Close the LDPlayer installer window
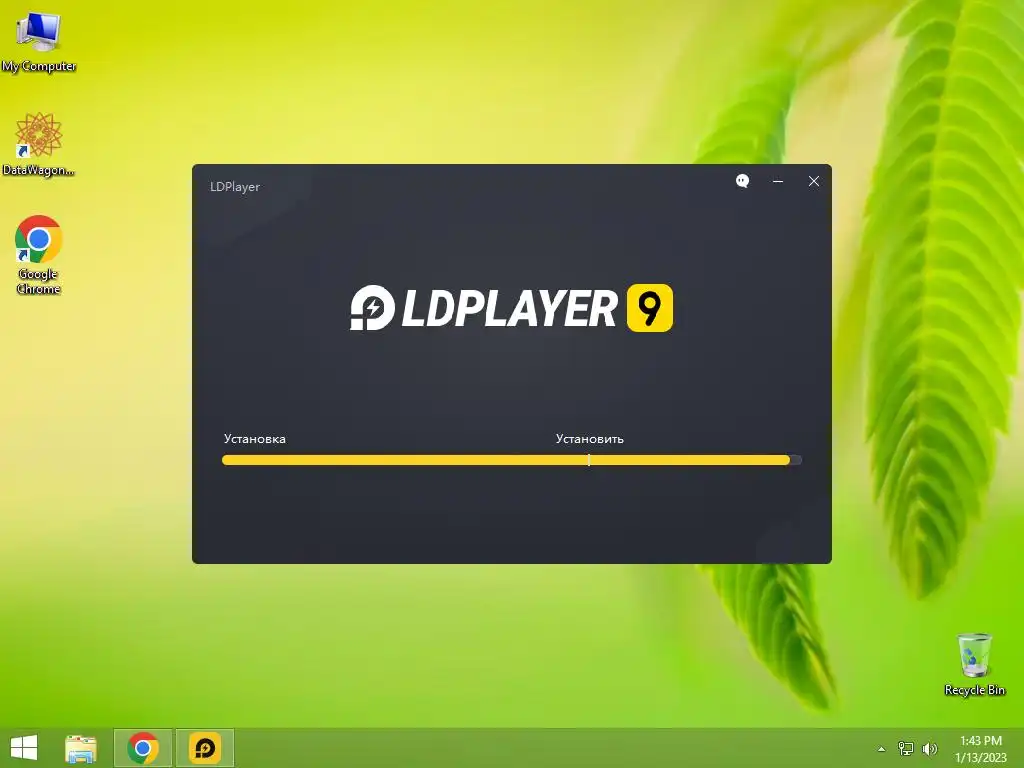The width and height of the screenshot is (1024, 768). 814,181
